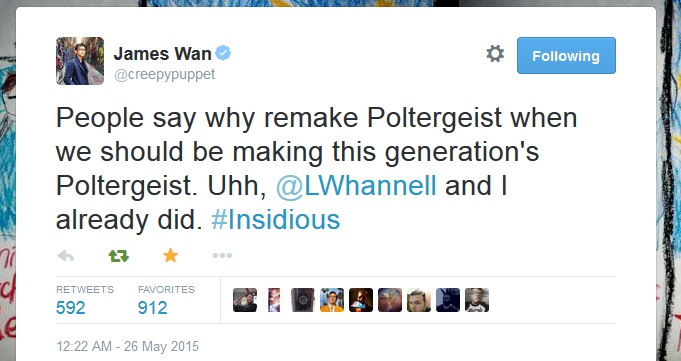This screenshot has width=681, height=361.
Task: Click the avatar with orange jacket
Action: [x=332, y=300]
